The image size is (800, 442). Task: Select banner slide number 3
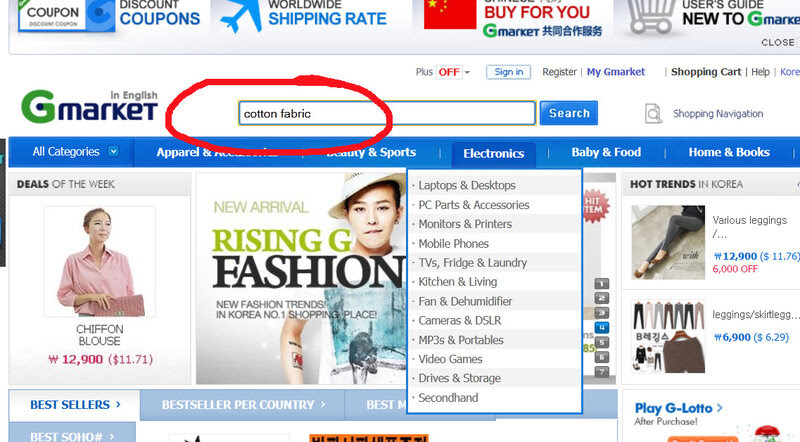(602, 313)
